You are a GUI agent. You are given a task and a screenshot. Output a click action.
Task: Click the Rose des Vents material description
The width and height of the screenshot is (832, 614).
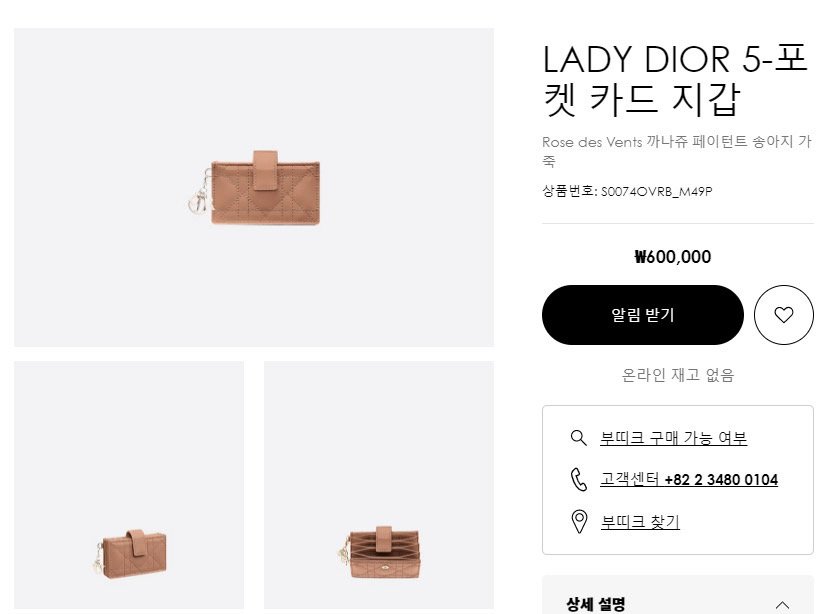pos(677,151)
